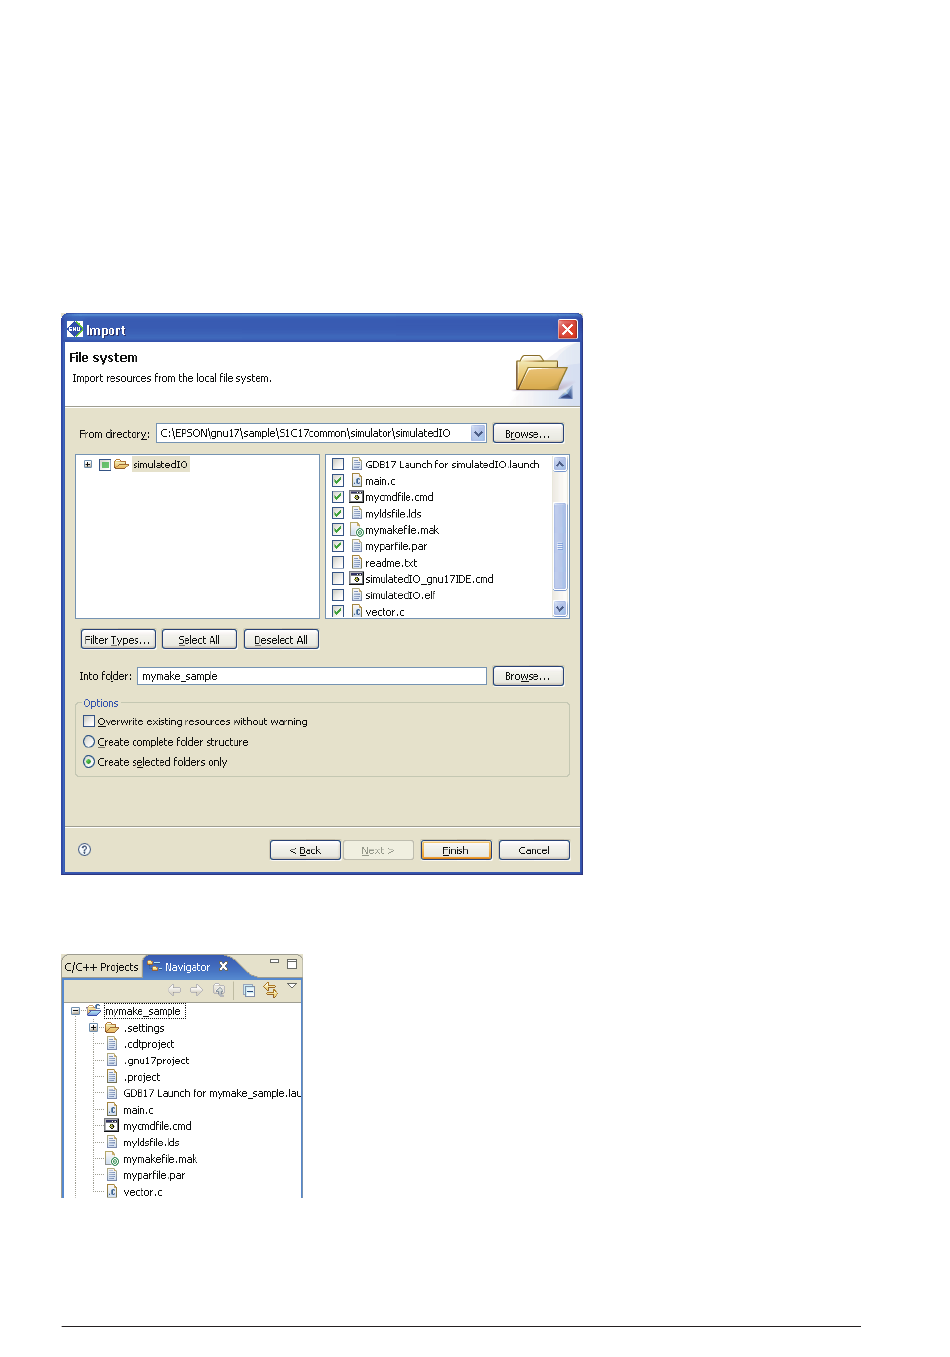The width and height of the screenshot is (950, 1357).
Task: Uncheck mycmdfile.cmd in Import file list
Action: [338, 497]
